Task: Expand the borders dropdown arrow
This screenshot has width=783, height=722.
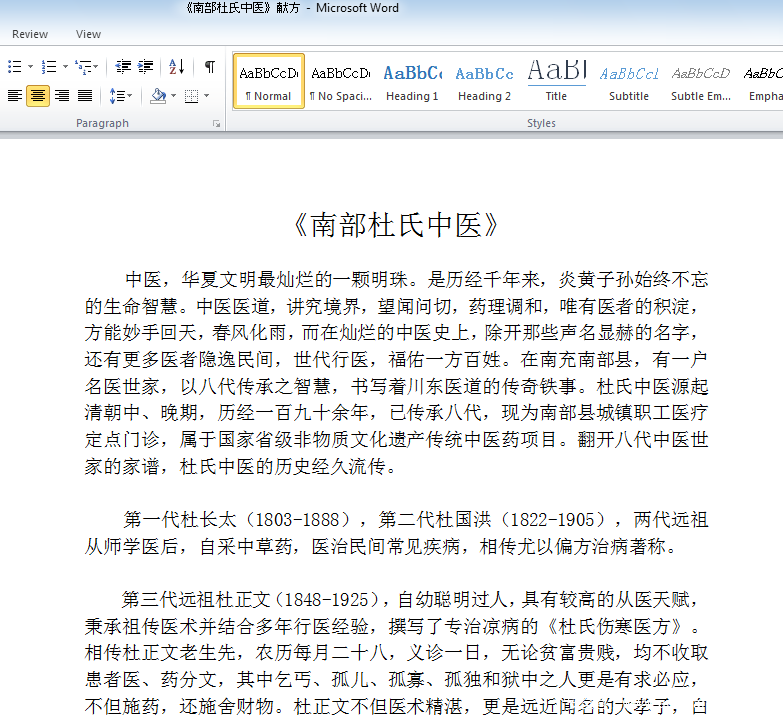Action: (x=206, y=96)
